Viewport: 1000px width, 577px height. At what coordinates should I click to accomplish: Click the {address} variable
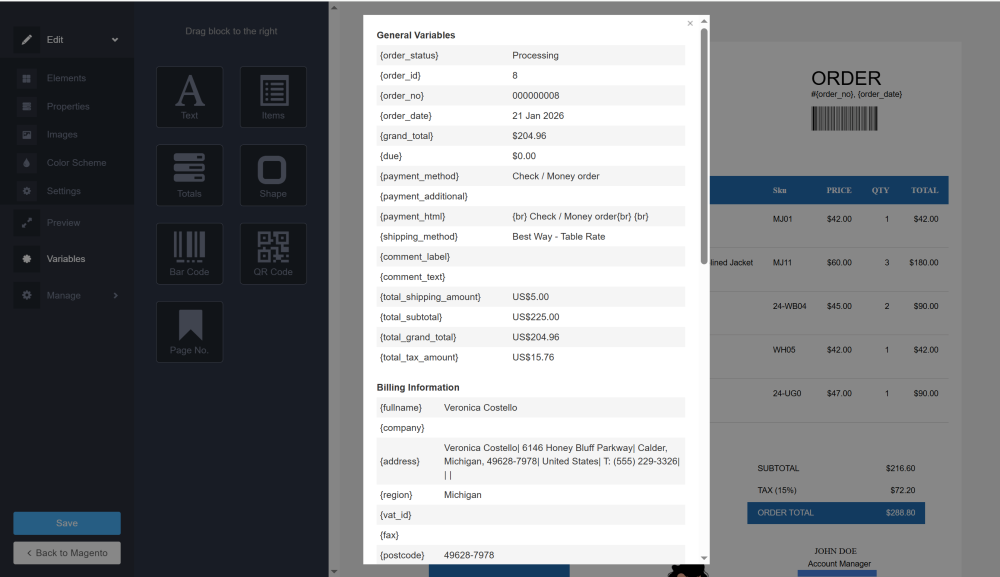tap(399, 461)
